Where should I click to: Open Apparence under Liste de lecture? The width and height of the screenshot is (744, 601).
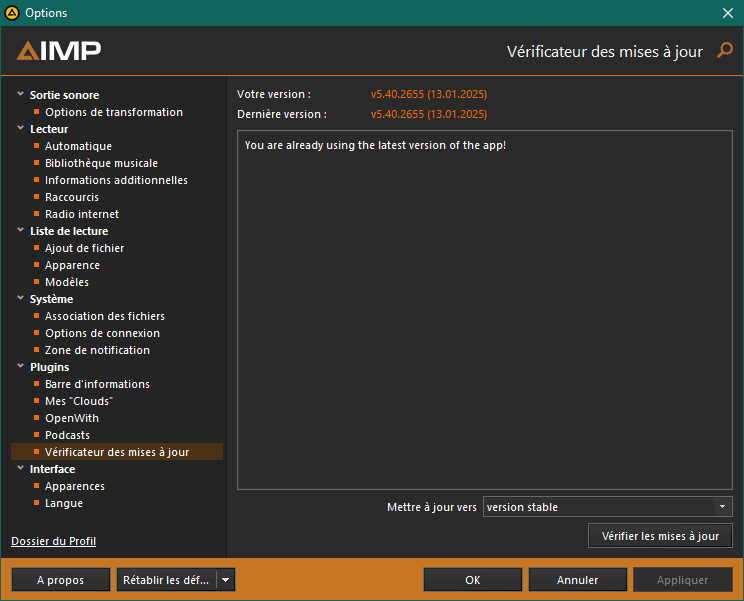(72, 265)
